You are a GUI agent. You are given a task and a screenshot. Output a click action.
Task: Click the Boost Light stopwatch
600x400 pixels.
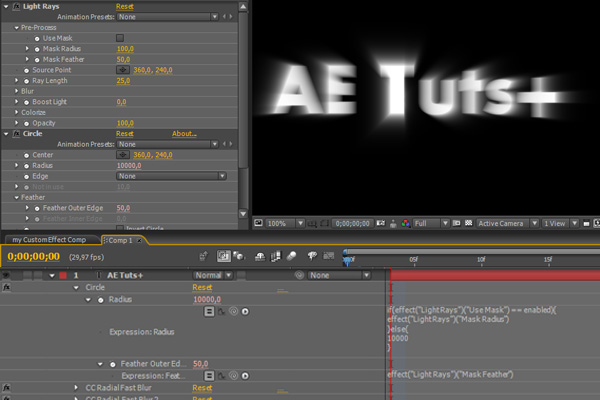coord(26,102)
